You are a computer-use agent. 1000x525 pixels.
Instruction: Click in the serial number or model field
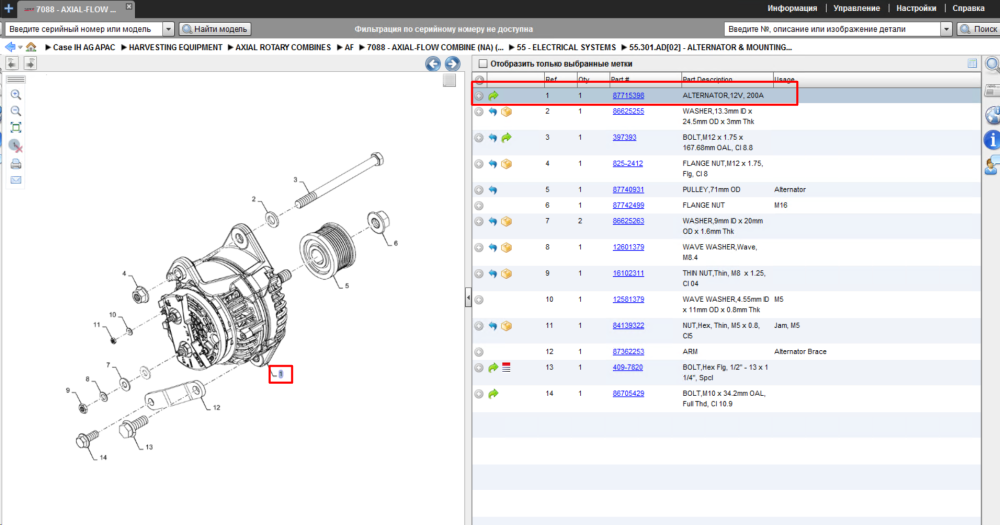coord(84,29)
